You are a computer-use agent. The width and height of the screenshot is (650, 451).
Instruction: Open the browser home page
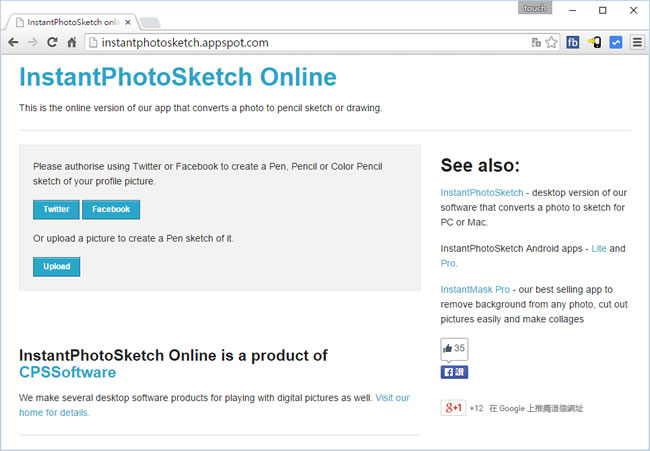tap(72, 42)
